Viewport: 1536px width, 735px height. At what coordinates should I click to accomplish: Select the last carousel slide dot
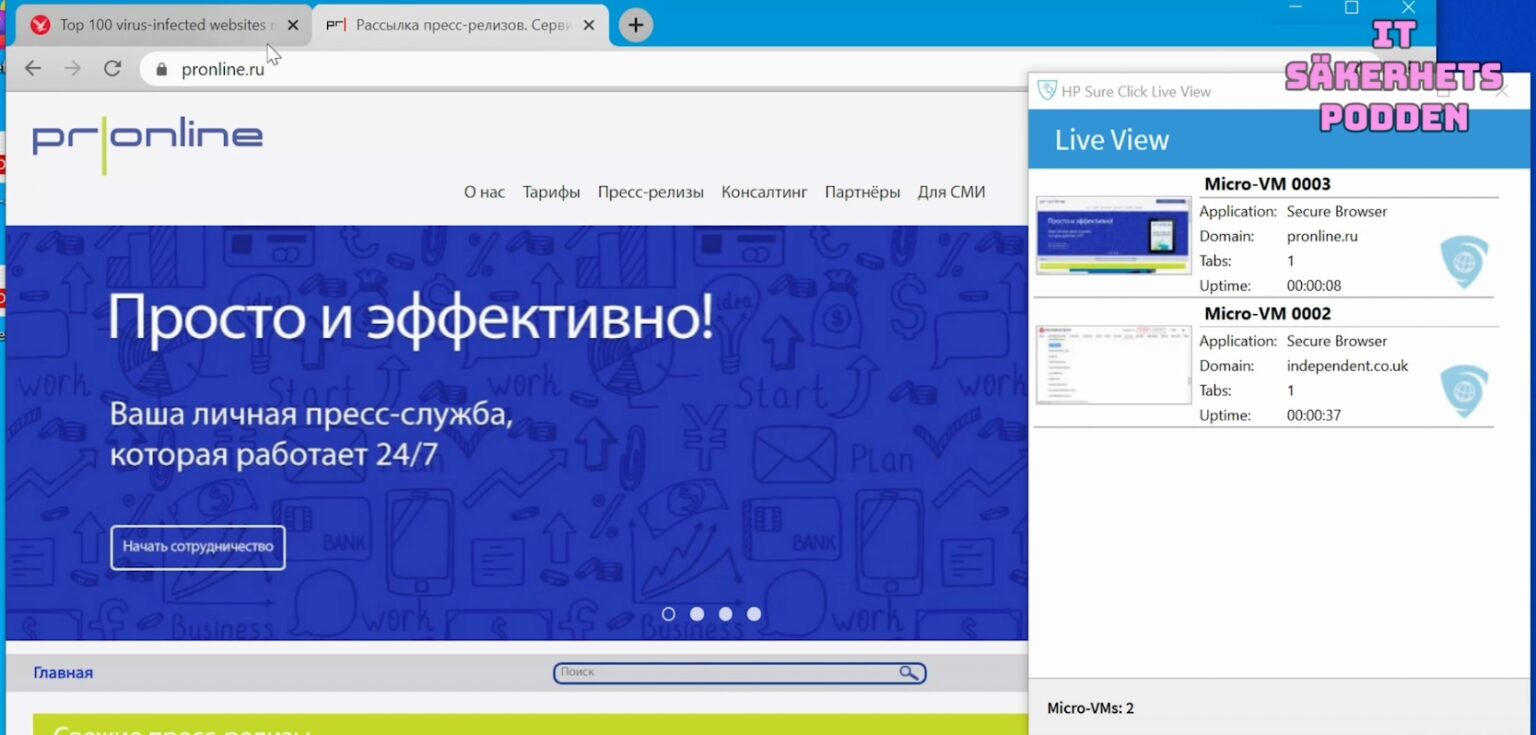pyautogui.click(x=754, y=614)
